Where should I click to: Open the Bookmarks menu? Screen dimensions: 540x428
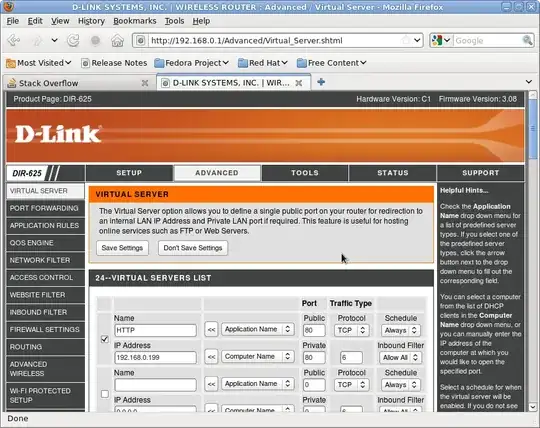(x=135, y=21)
